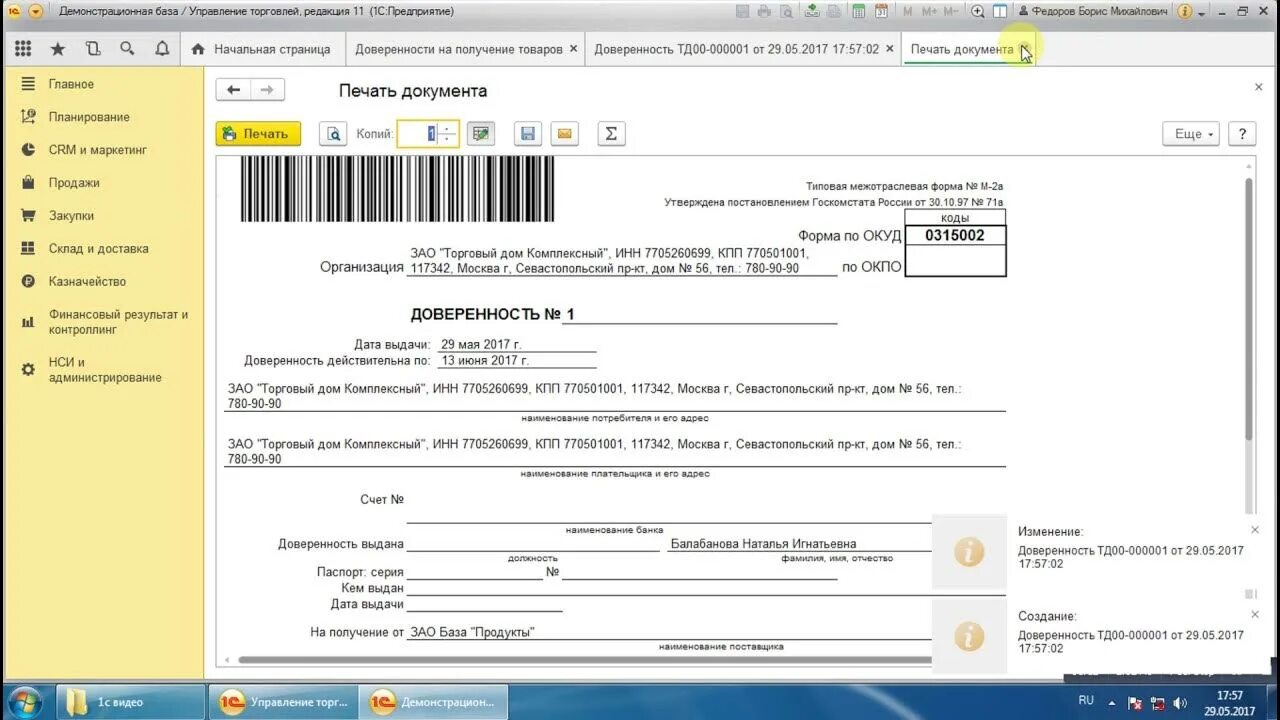The width and height of the screenshot is (1280, 720).
Task: Toggle the window layout panel icon in the title bar
Action: 1000,11
